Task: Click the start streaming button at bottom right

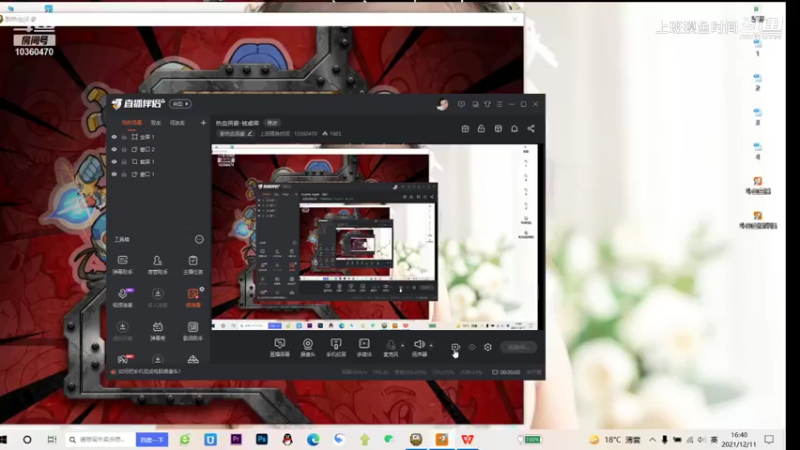Action: pos(518,347)
